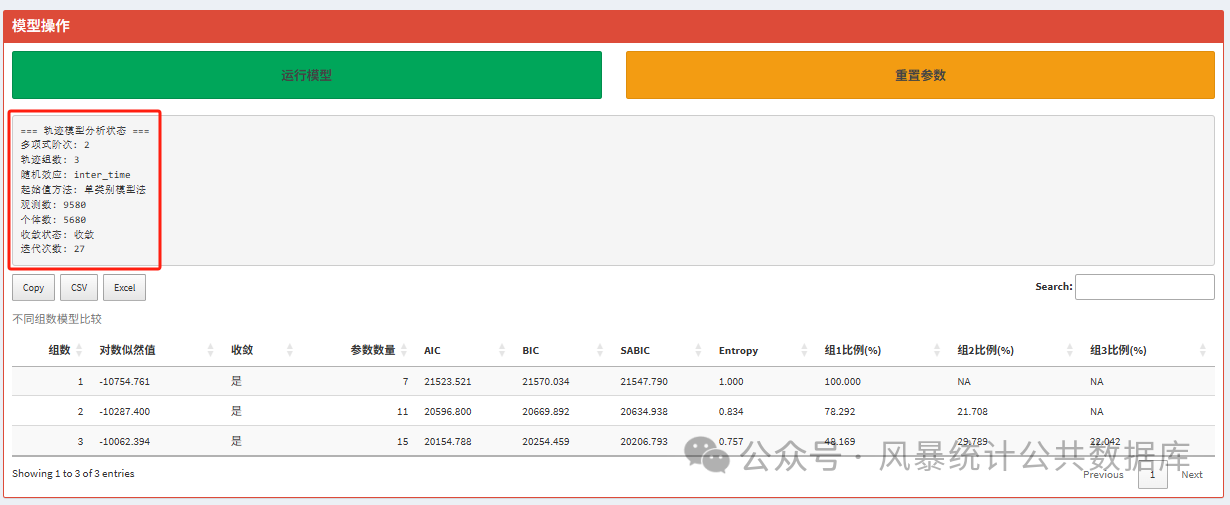Select log-likelihood cell -10062.394
The height and width of the screenshot is (505, 1230).
tap(125, 442)
